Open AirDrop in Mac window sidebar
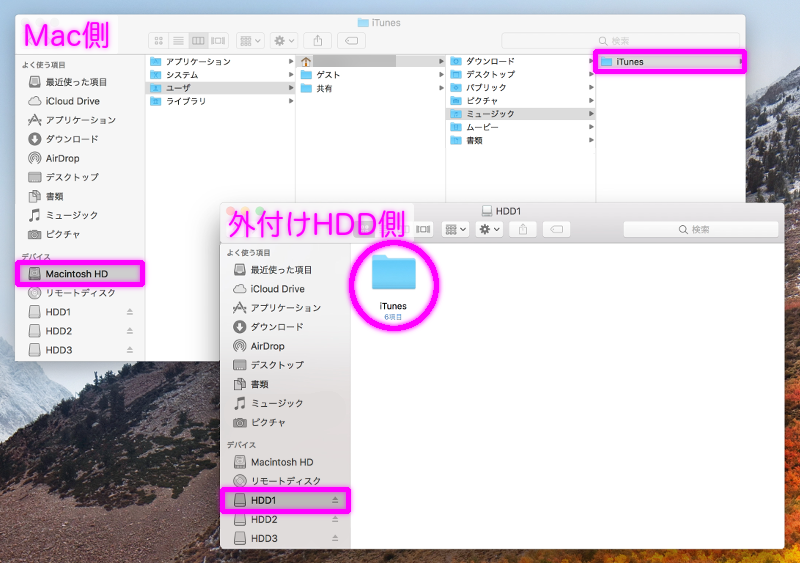Image resolution: width=800 pixels, height=563 pixels. point(54,158)
